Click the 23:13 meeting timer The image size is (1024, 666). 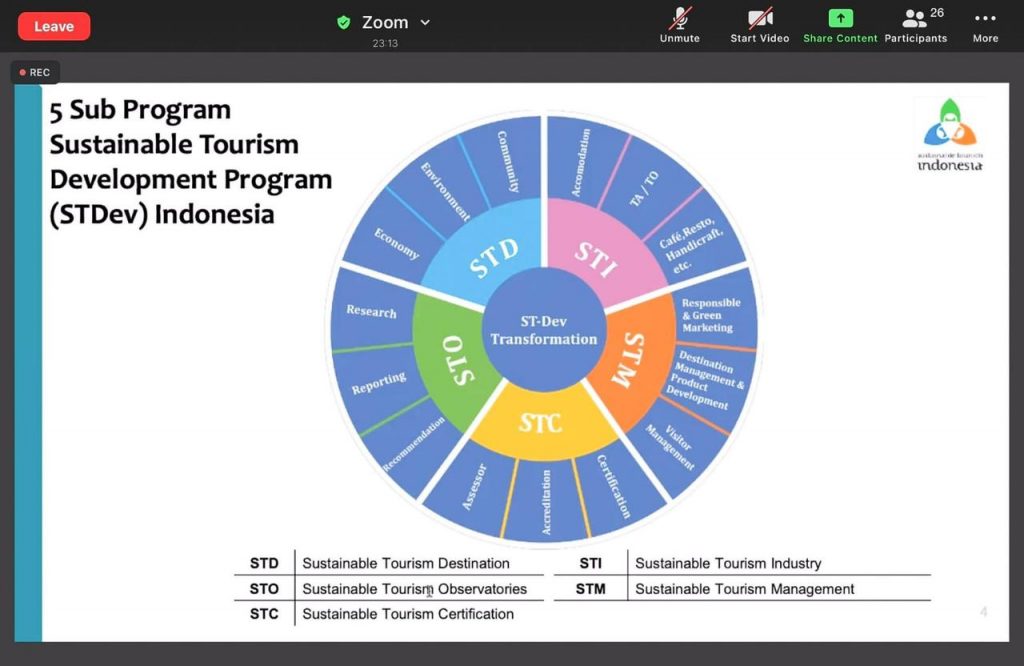pyautogui.click(x=385, y=43)
